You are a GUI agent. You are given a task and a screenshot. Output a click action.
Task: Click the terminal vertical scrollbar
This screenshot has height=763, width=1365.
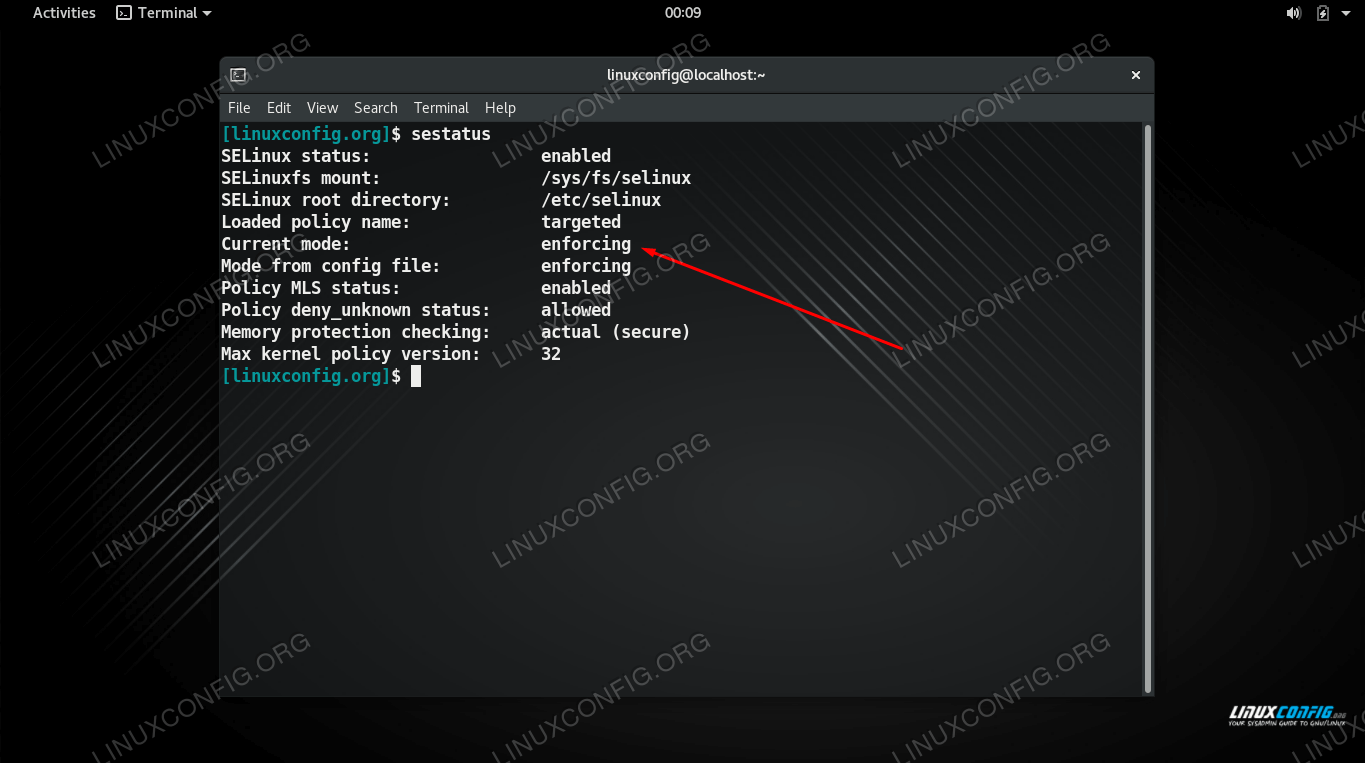(1148, 408)
